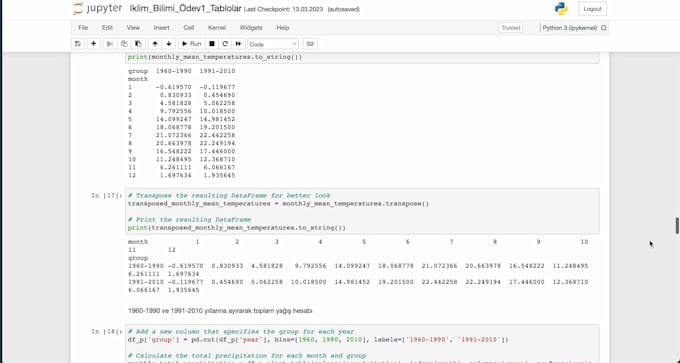Open the File menu
Viewport: 680px width, 363px height.
pyautogui.click(x=83, y=28)
